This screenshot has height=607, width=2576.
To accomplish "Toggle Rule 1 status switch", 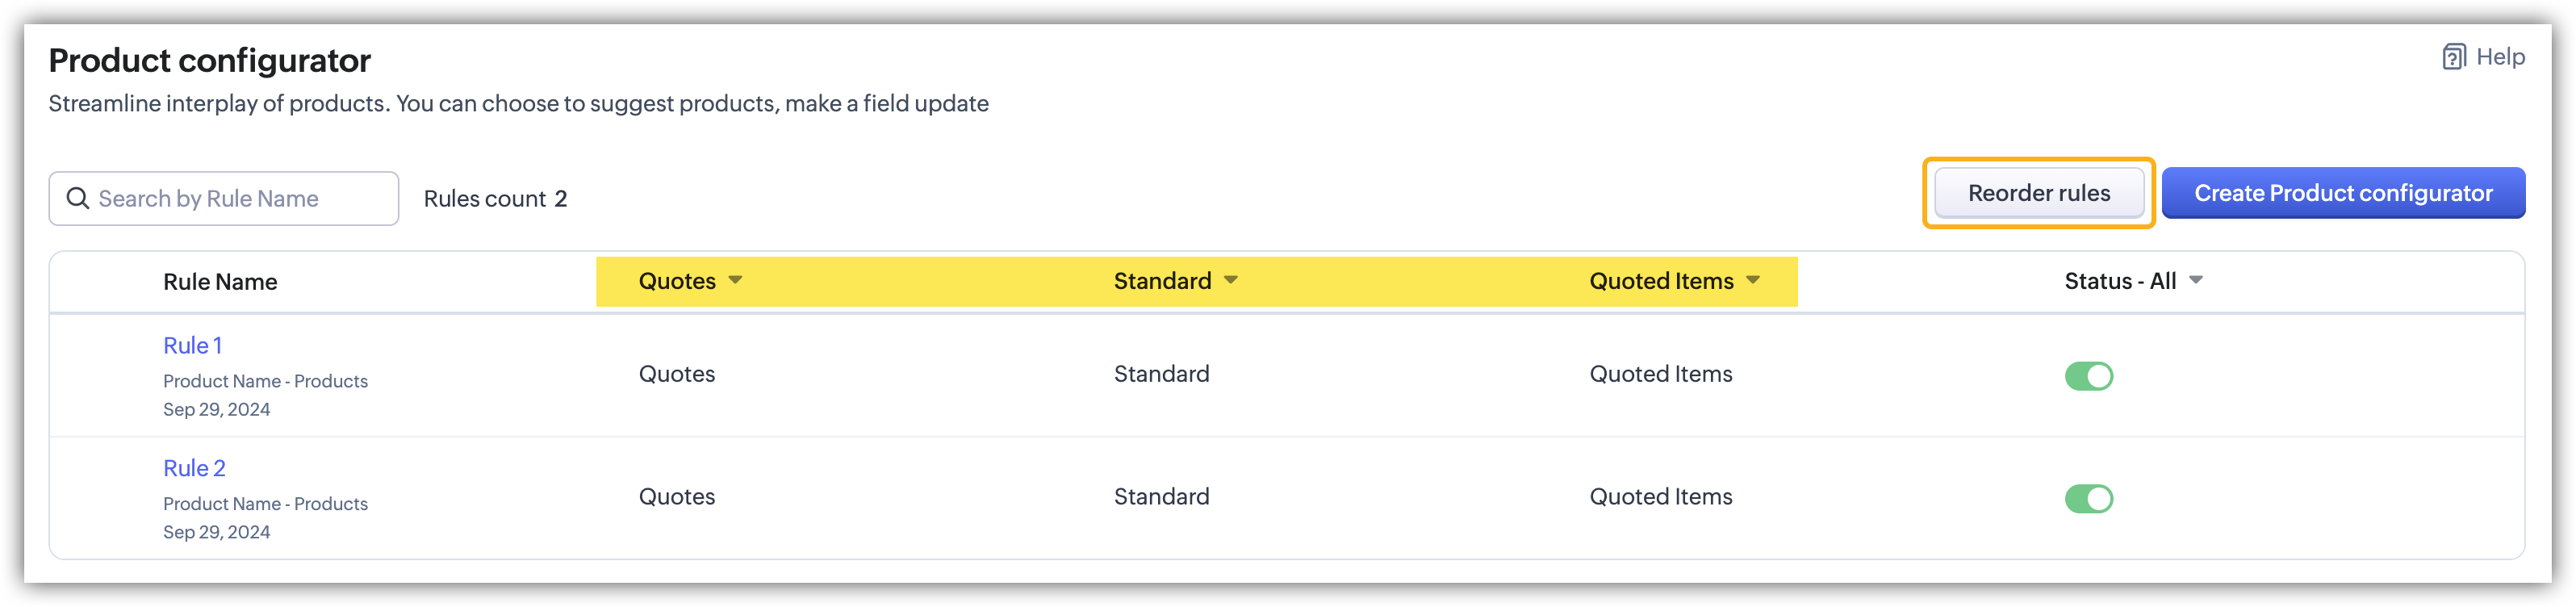I will pos(2088,376).
